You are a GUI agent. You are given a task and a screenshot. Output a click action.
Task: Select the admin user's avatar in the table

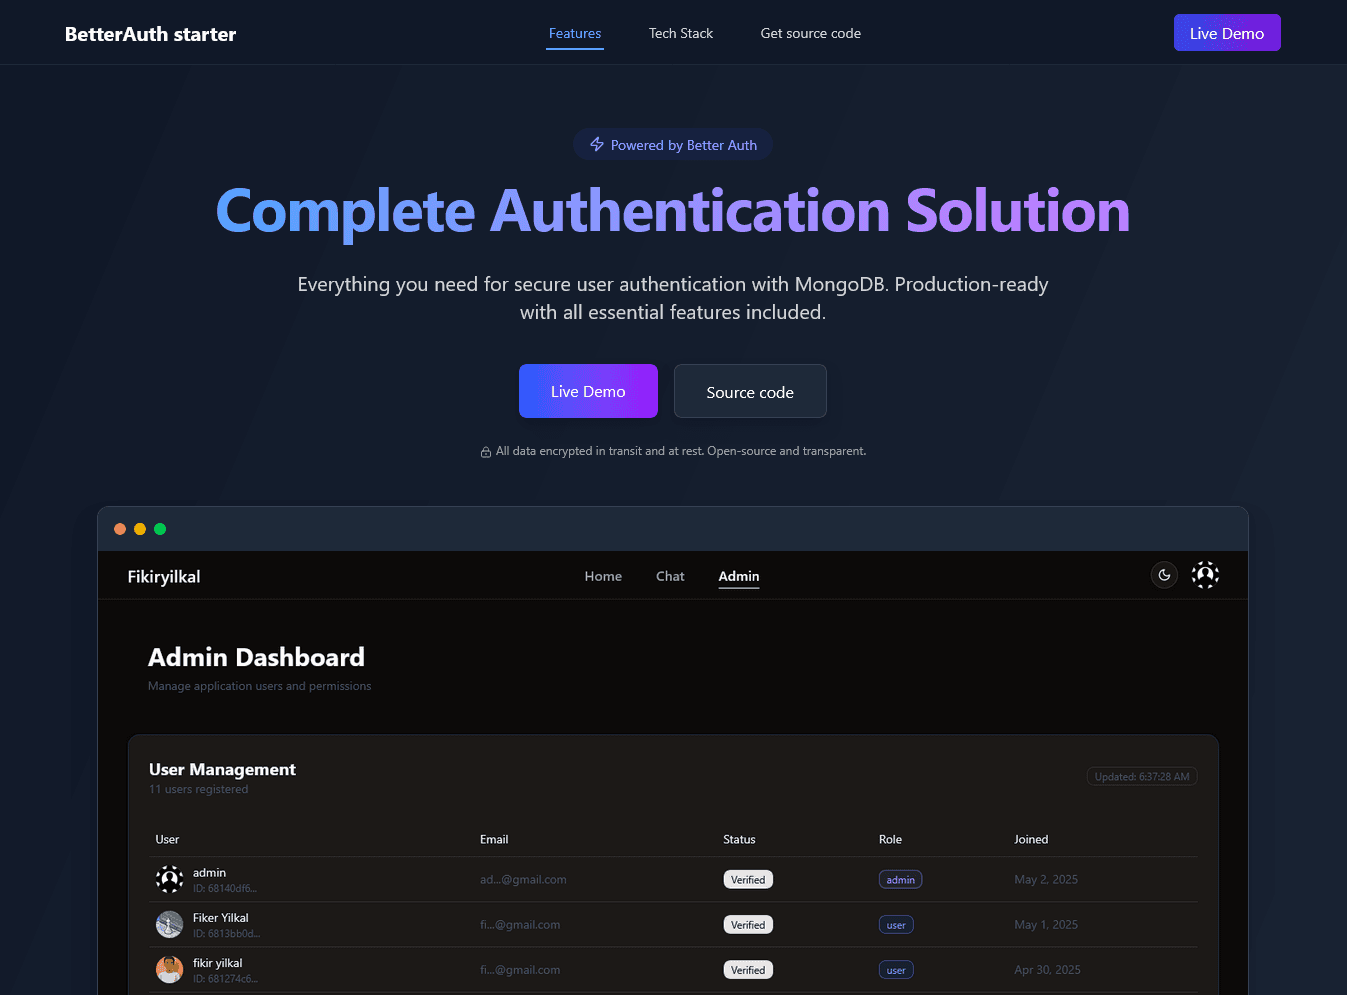point(169,879)
